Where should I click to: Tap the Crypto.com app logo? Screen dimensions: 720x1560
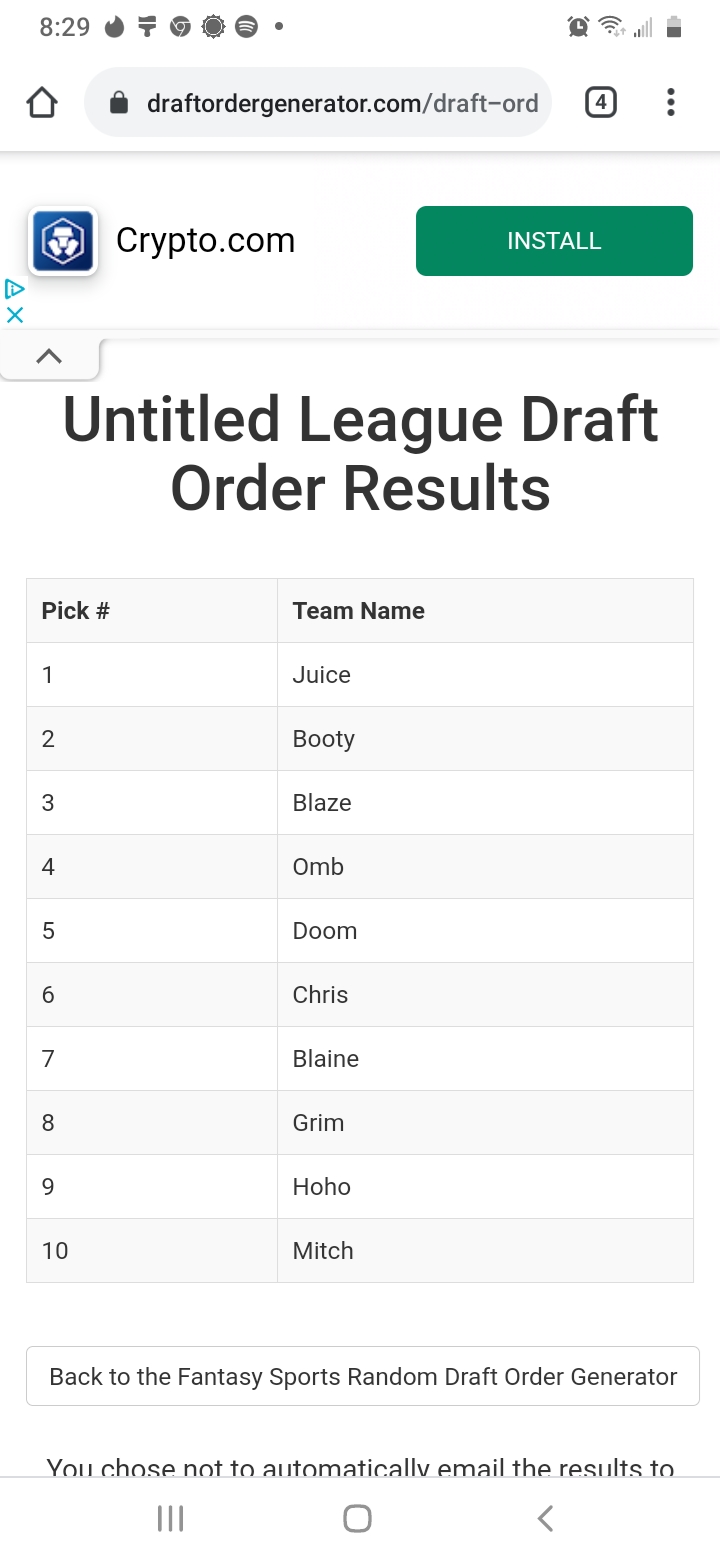pyautogui.click(x=64, y=241)
